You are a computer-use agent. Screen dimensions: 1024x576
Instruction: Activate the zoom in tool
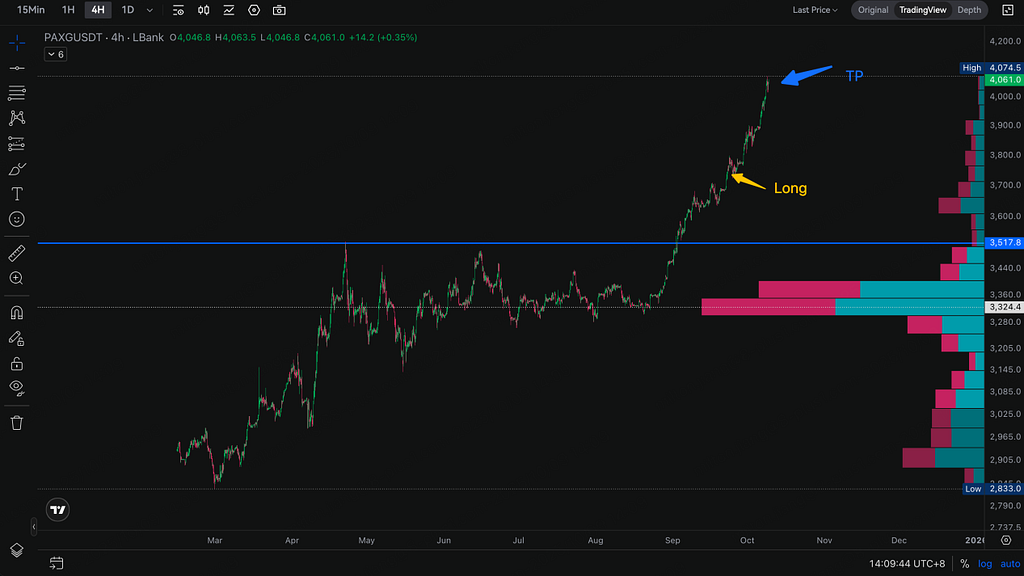click(17, 278)
